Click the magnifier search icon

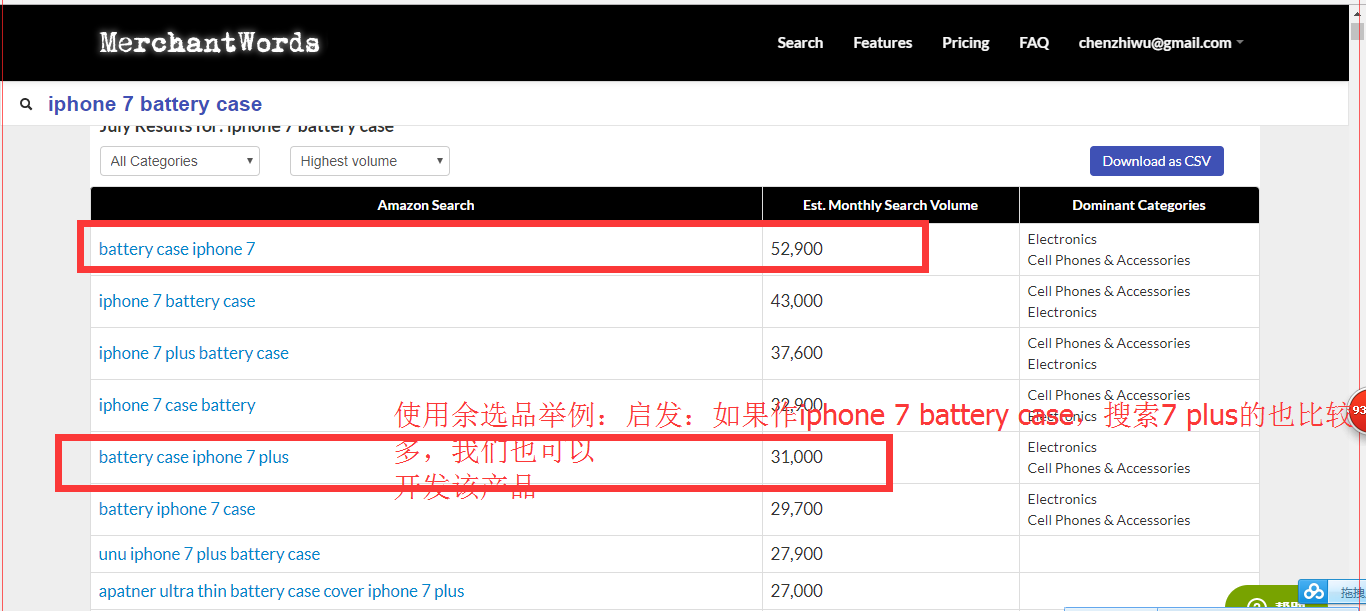click(x=27, y=104)
